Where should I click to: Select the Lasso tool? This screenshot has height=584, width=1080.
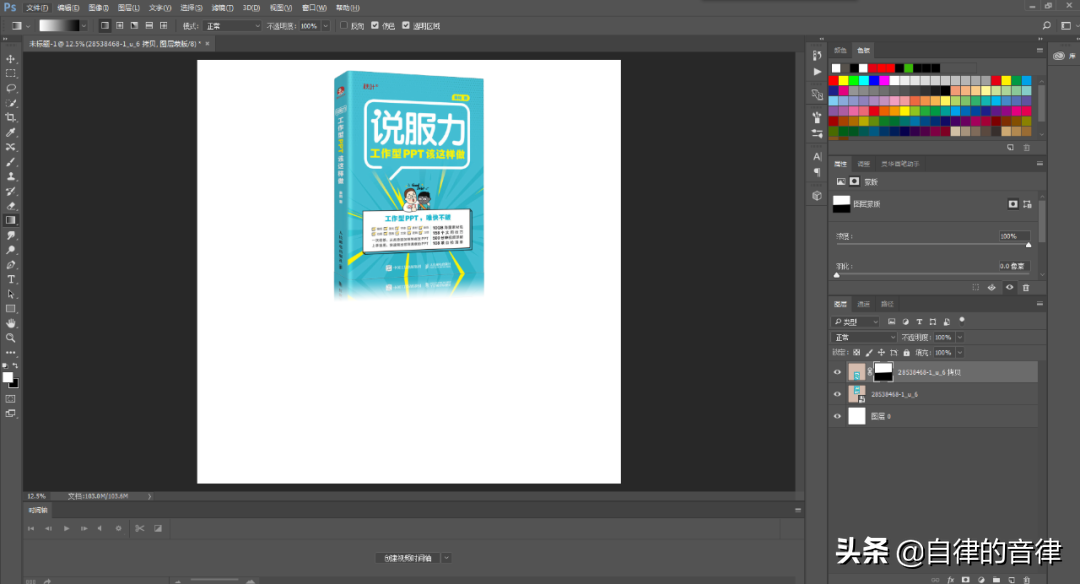pyautogui.click(x=10, y=88)
